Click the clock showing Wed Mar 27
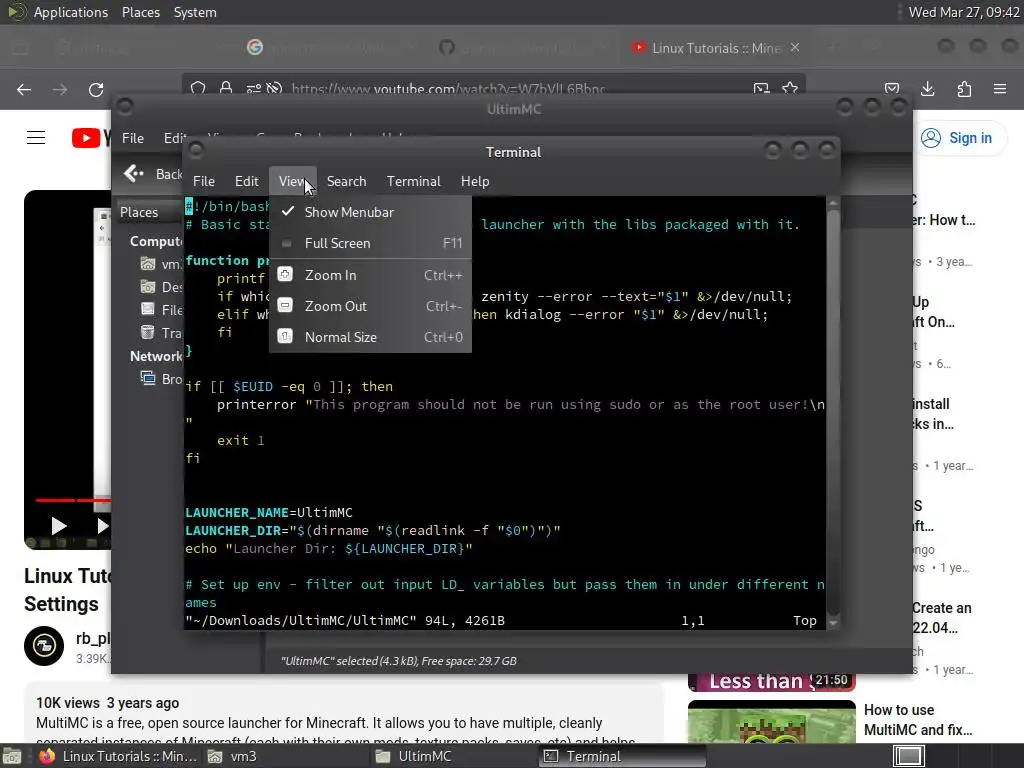This screenshot has height=768, width=1024. 964,12
